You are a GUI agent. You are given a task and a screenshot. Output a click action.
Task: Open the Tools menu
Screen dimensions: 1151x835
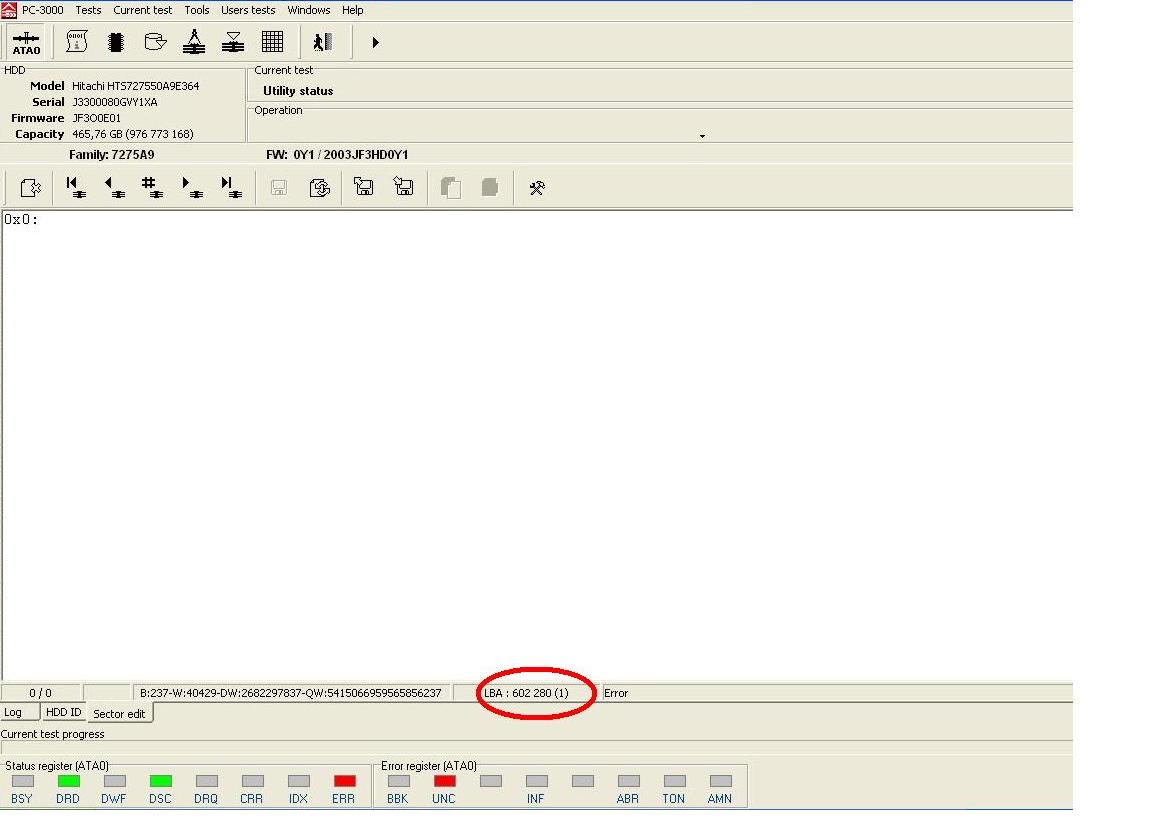pyautogui.click(x=197, y=10)
